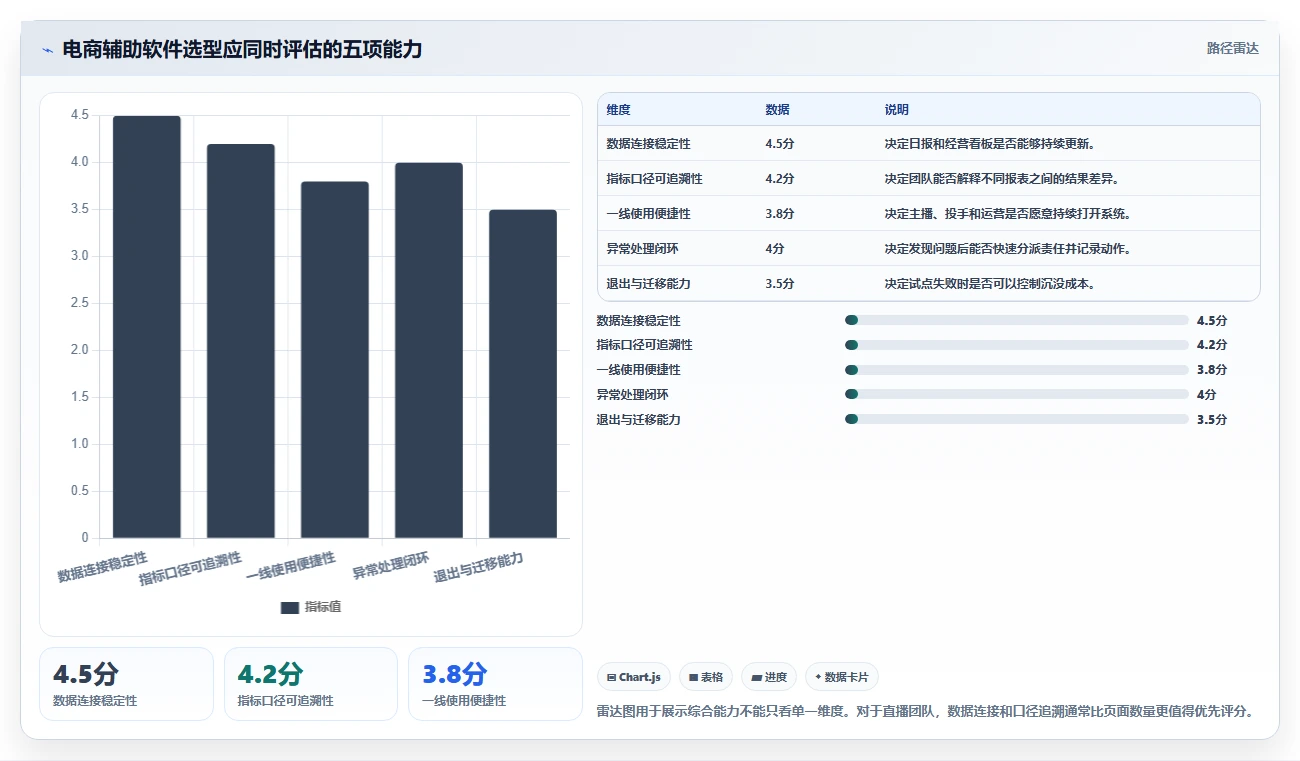Click the 维度 table column header

pyautogui.click(x=619, y=110)
